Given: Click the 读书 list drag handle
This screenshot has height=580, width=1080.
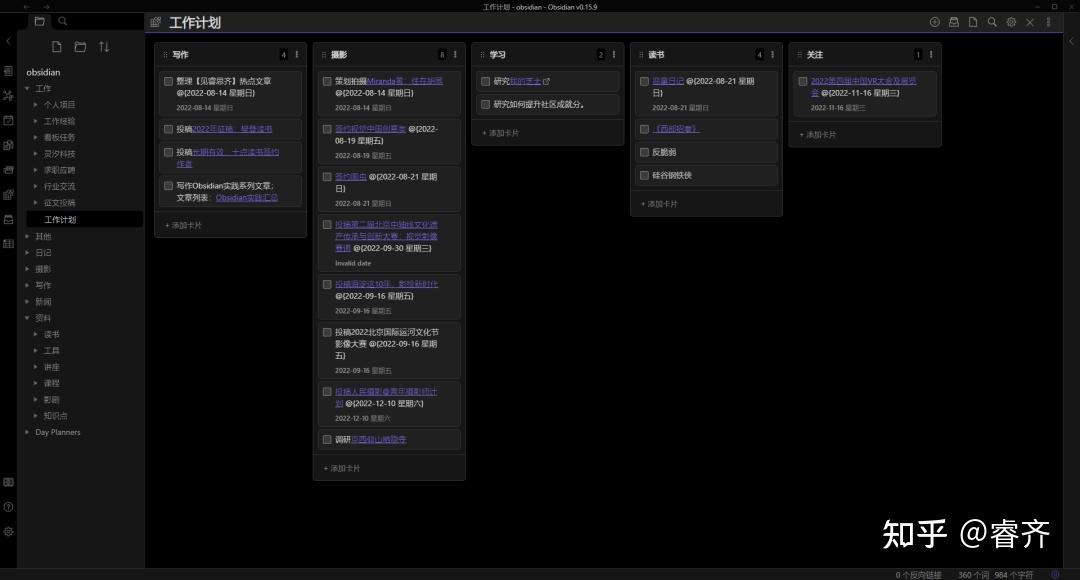Looking at the screenshot, I should click(x=641, y=54).
